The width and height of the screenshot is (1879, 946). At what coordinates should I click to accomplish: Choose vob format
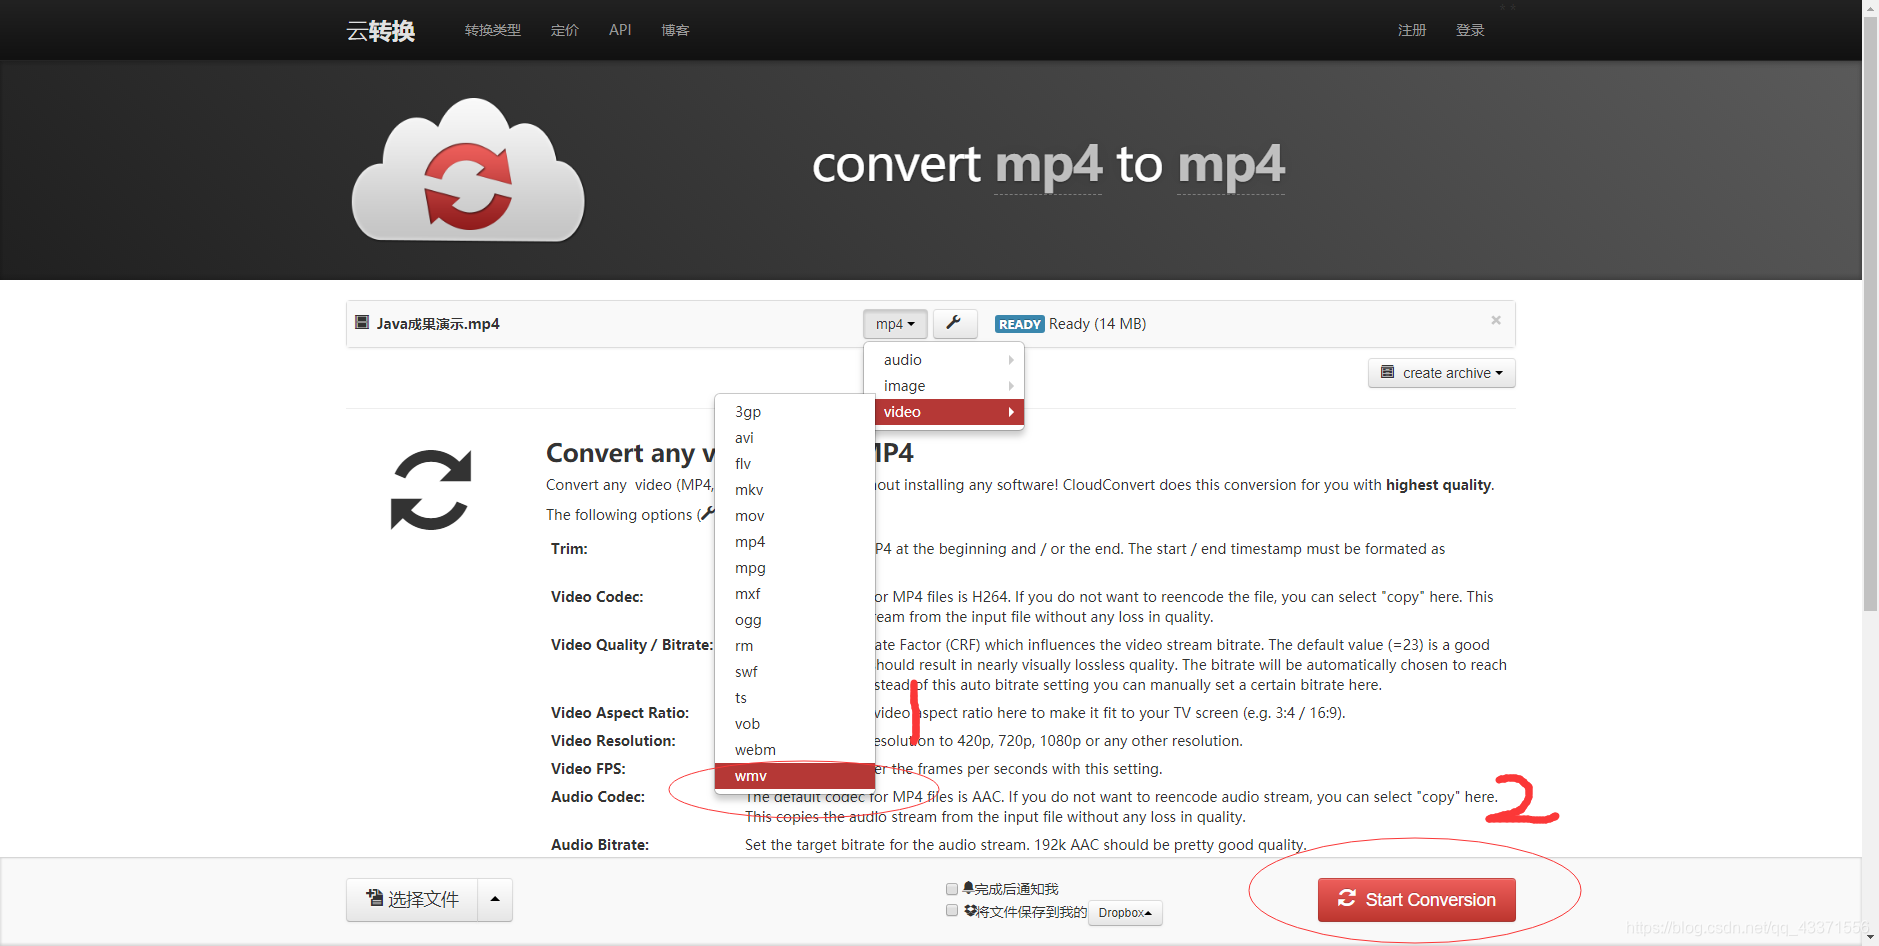point(795,724)
